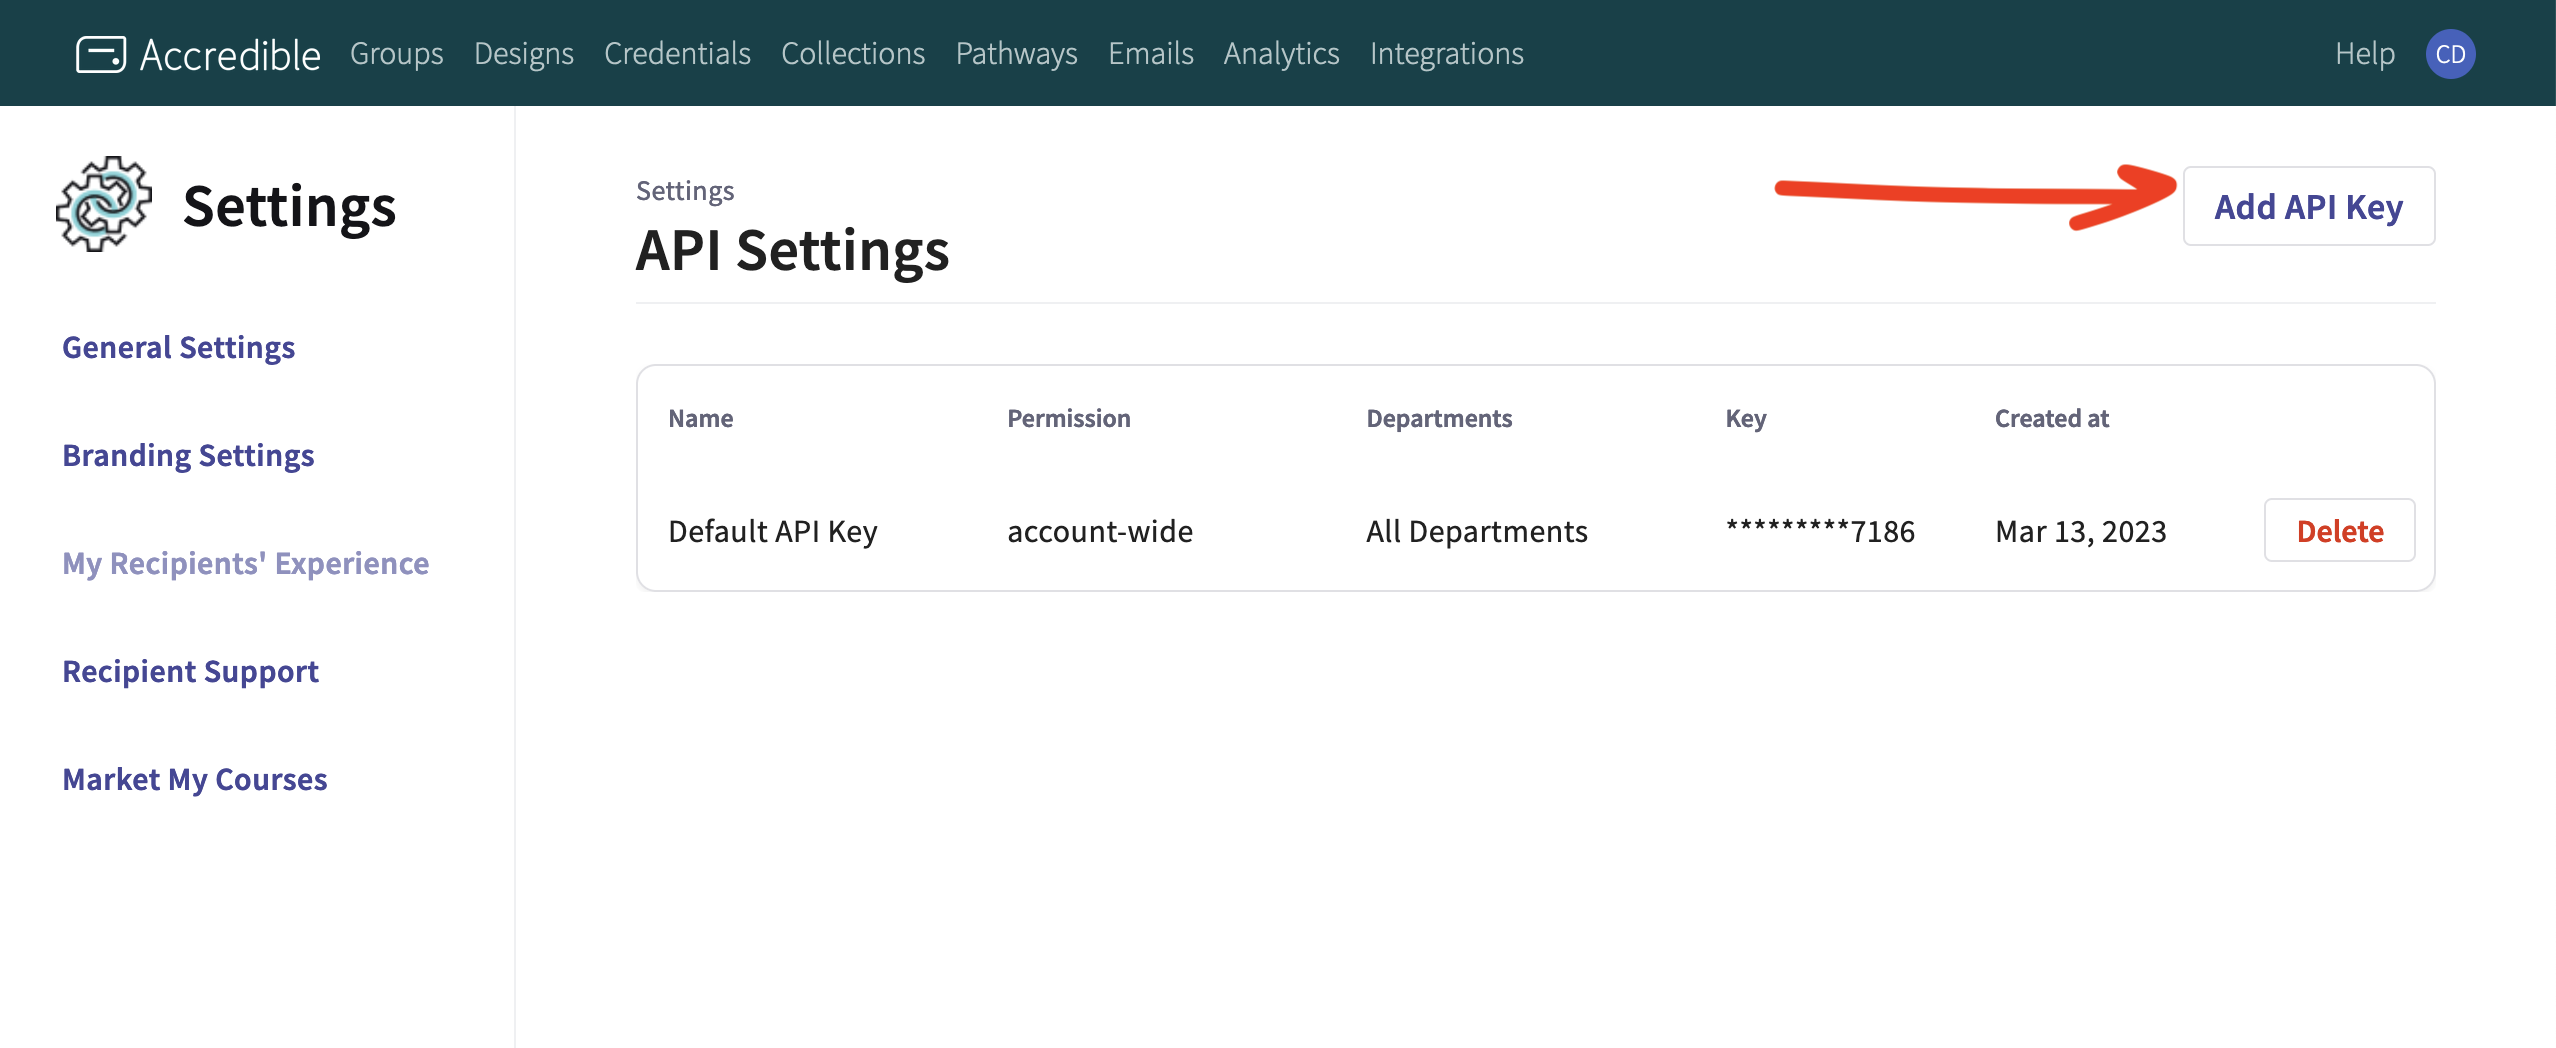2556x1048 pixels.
Task: Click the Help link
Action: pyautogui.click(x=2364, y=54)
